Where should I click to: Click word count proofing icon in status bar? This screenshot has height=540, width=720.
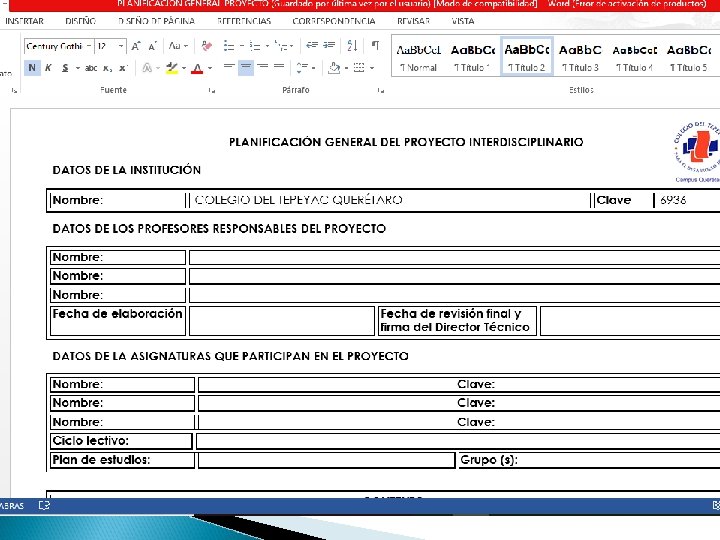click(45, 505)
